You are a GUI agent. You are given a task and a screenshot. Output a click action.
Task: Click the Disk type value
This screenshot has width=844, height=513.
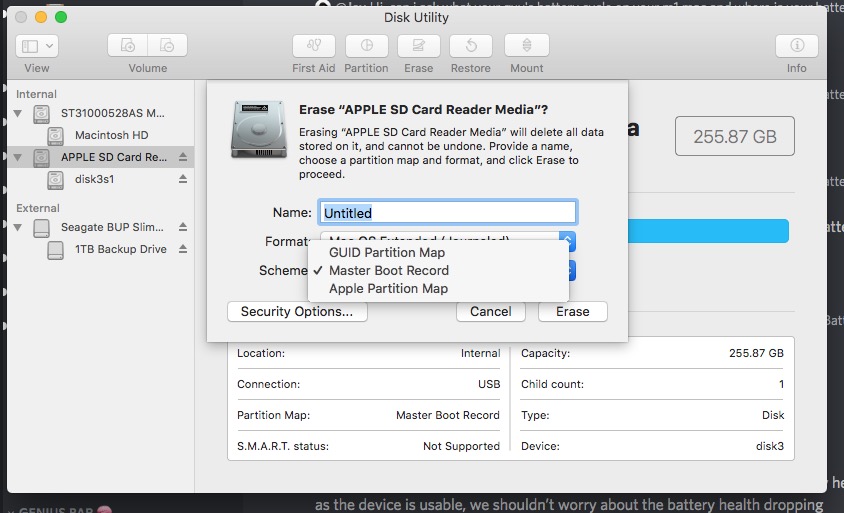[x=773, y=415]
